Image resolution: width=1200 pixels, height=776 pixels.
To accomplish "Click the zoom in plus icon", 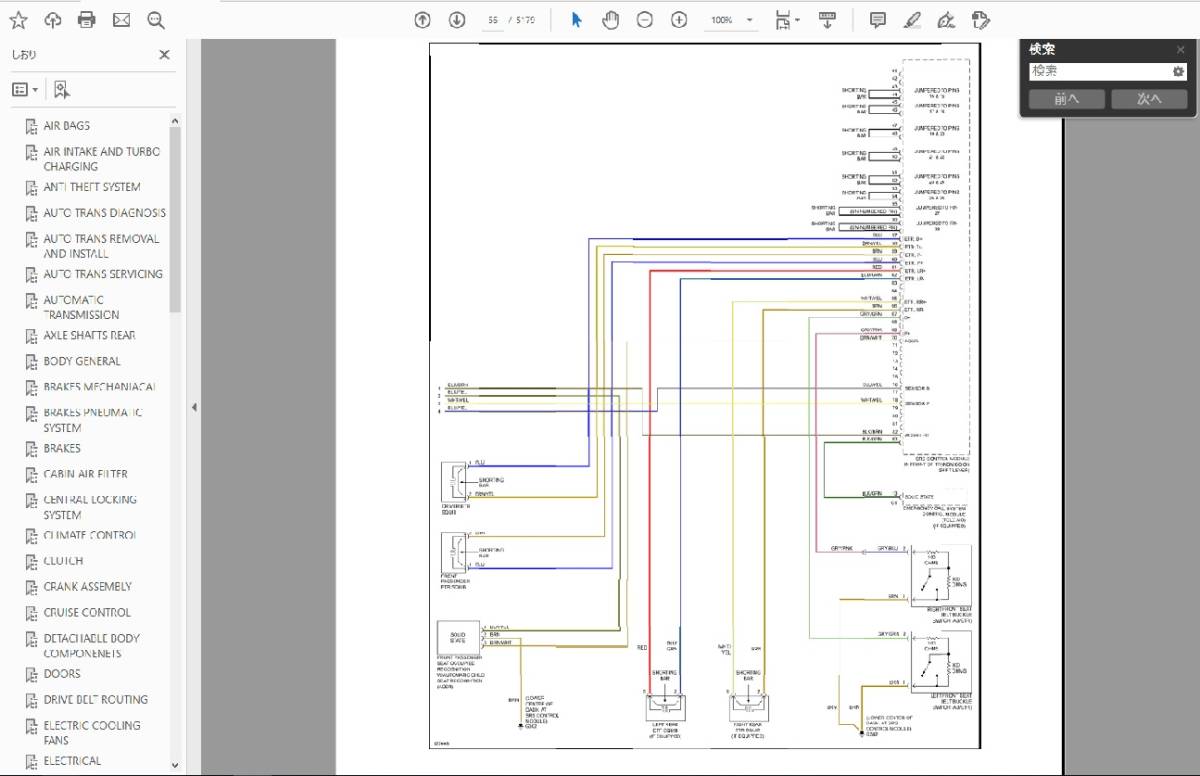I will 679,19.
